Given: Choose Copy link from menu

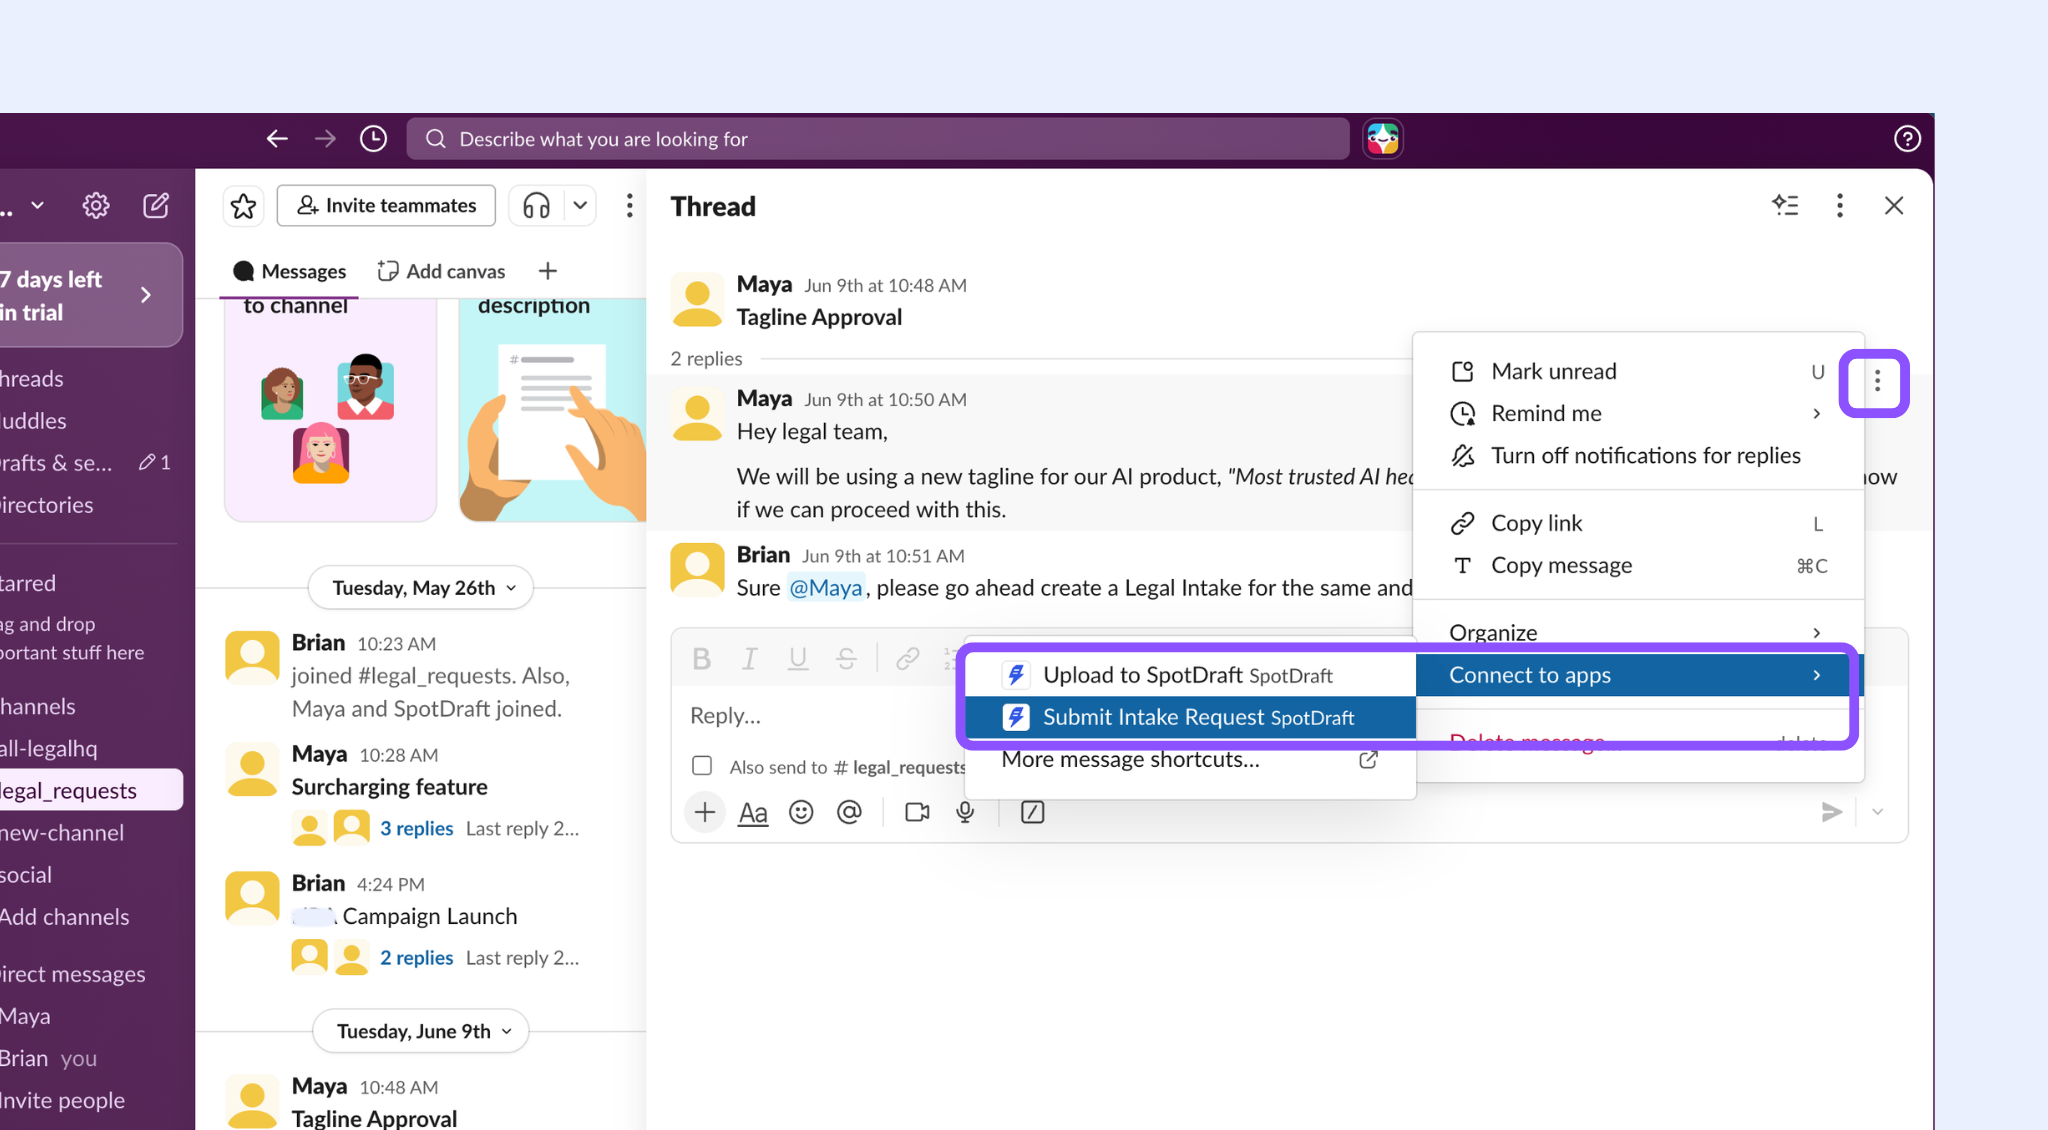Looking at the screenshot, I should [1638, 524].
